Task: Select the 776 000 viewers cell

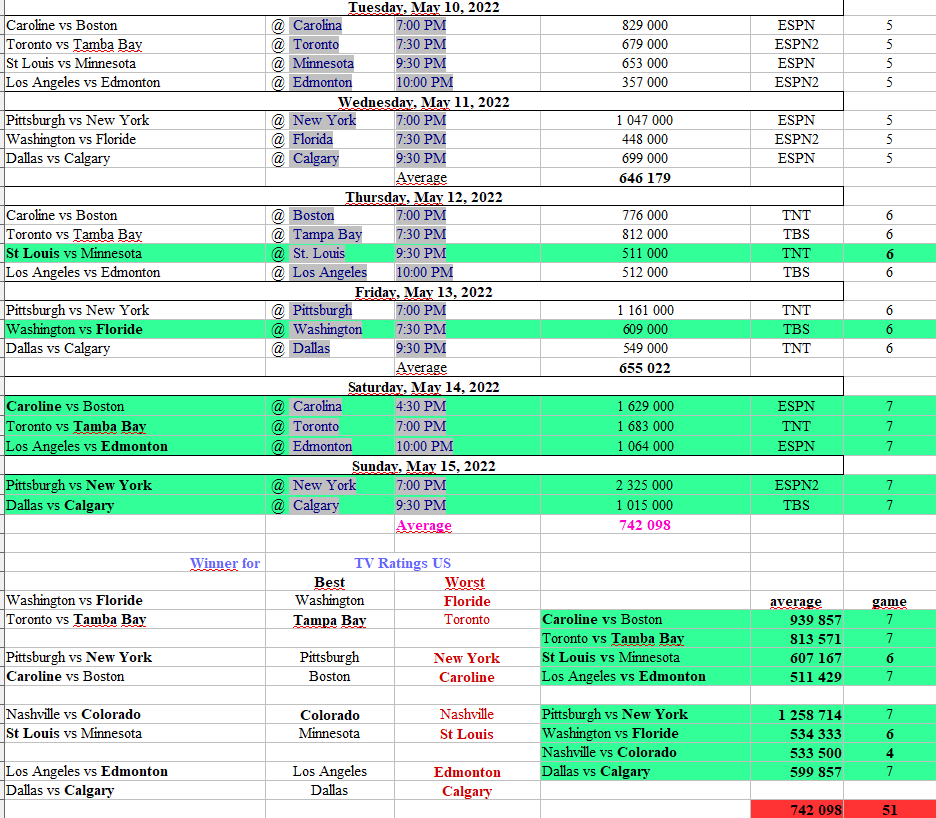Action: 645,215
